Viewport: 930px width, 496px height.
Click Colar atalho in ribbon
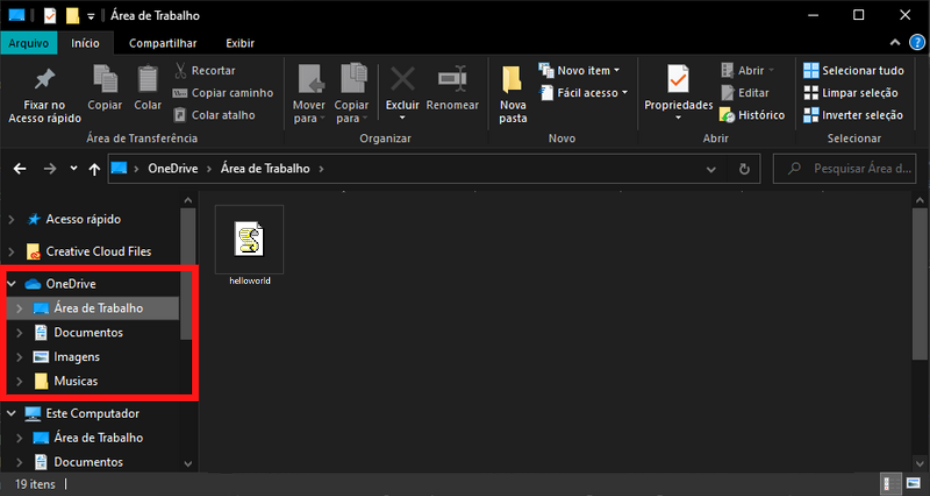tap(214, 115)
